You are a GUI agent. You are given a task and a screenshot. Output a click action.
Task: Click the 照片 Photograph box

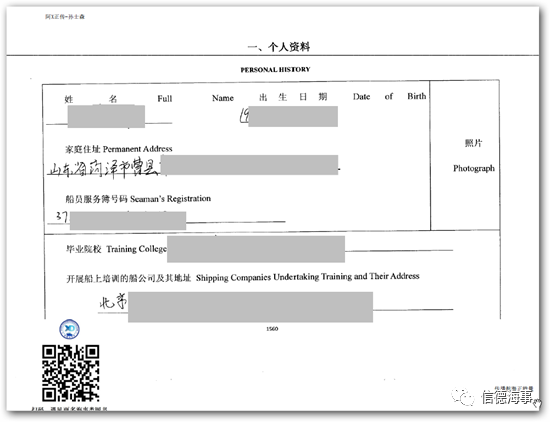[465, 155]
